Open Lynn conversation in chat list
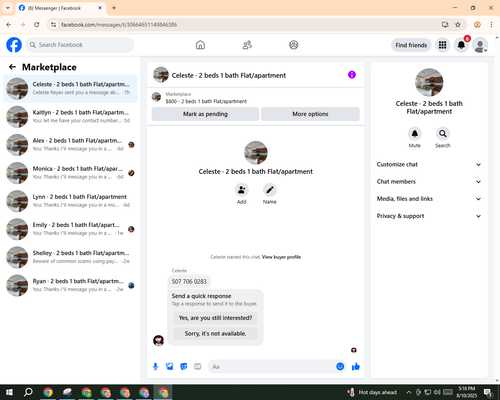The height and width of the screenshot is (400, 500). pos(70,201)
